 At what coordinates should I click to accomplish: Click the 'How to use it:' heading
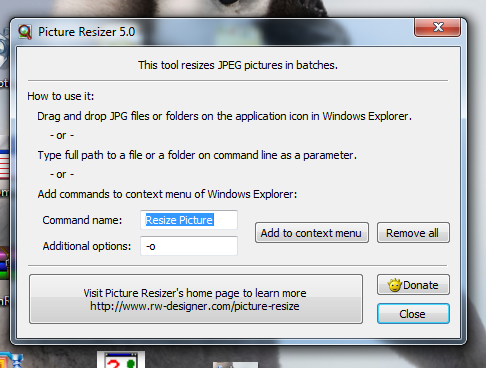[61, 96]
